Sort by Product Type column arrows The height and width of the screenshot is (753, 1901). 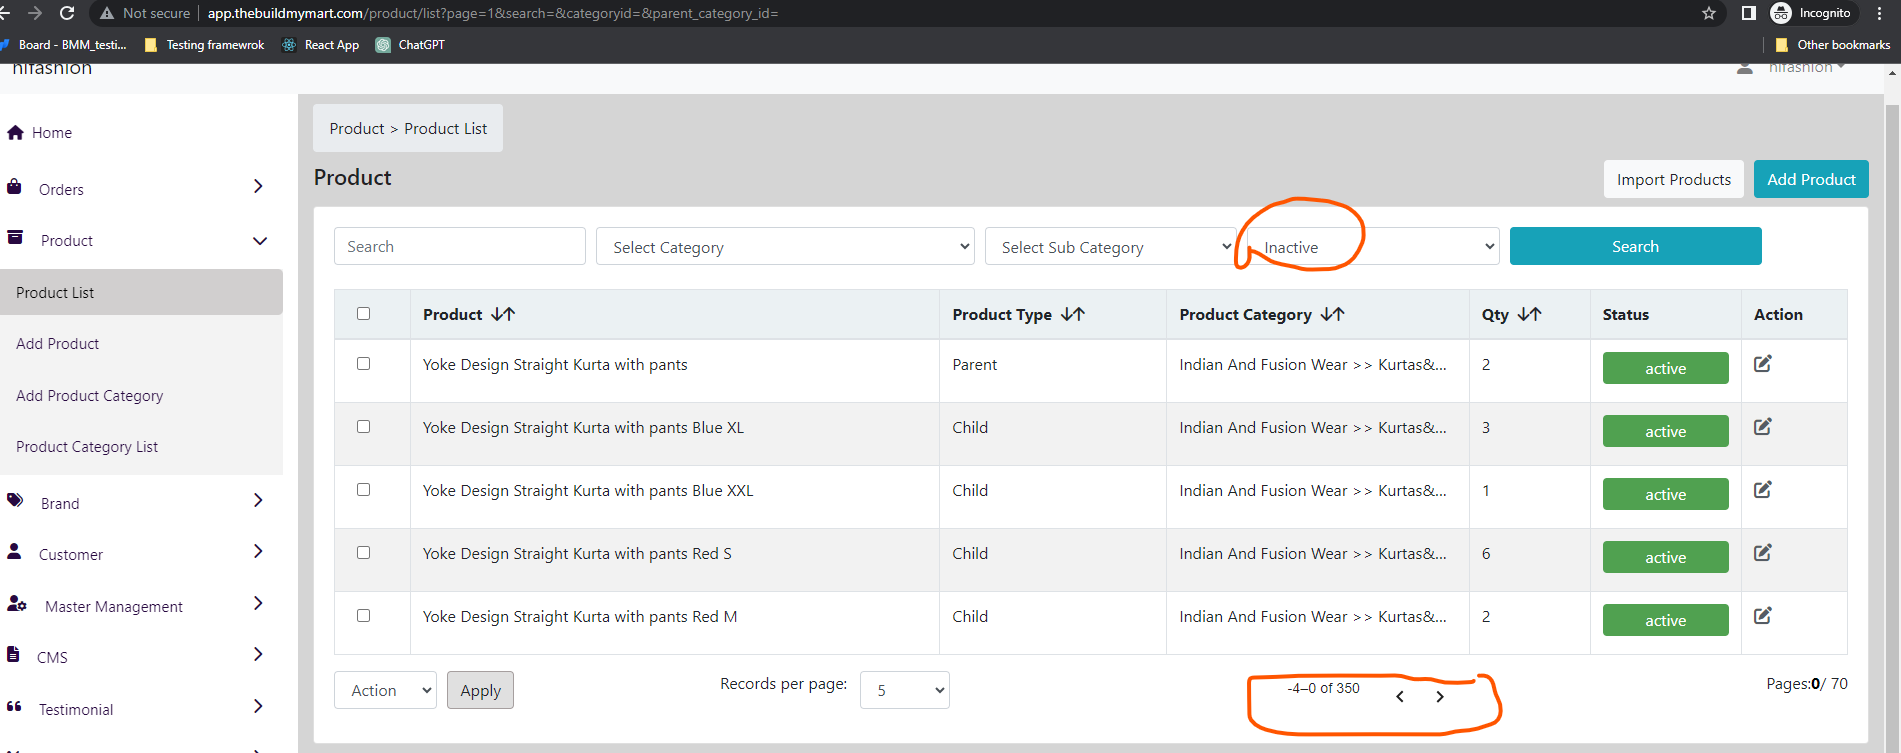tap(1073, 314)
